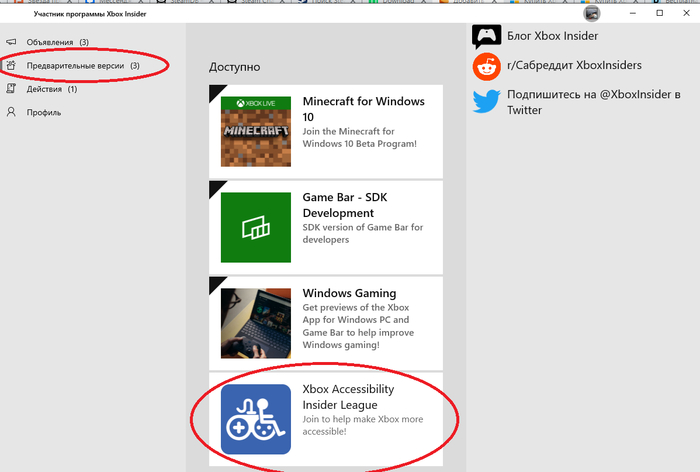Click 'SDK version of Game Bar for developers' text
The image size is (700, 472).
tap(362, 234)
